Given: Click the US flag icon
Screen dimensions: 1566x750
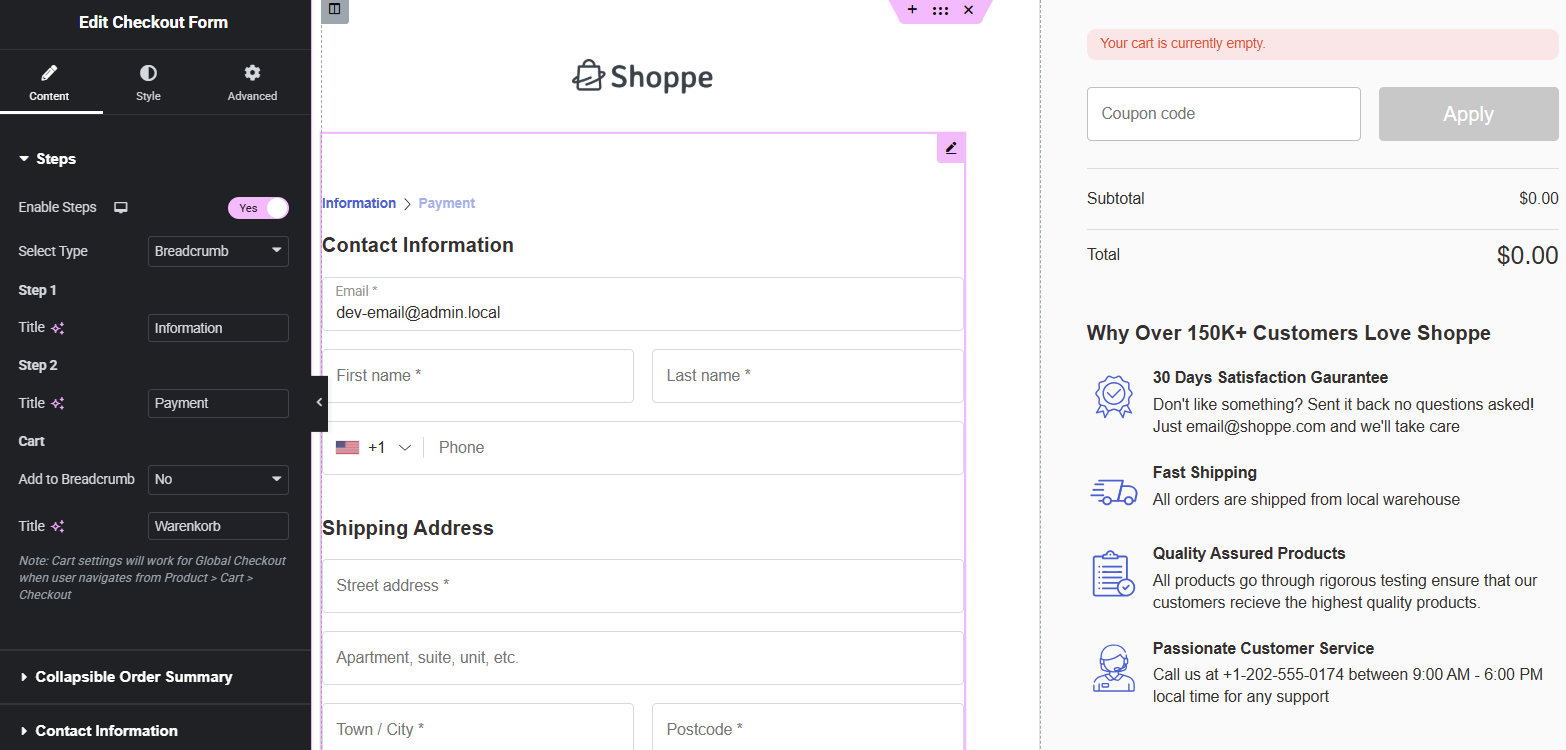Looking at the screenshot, I should coord(347,448).
